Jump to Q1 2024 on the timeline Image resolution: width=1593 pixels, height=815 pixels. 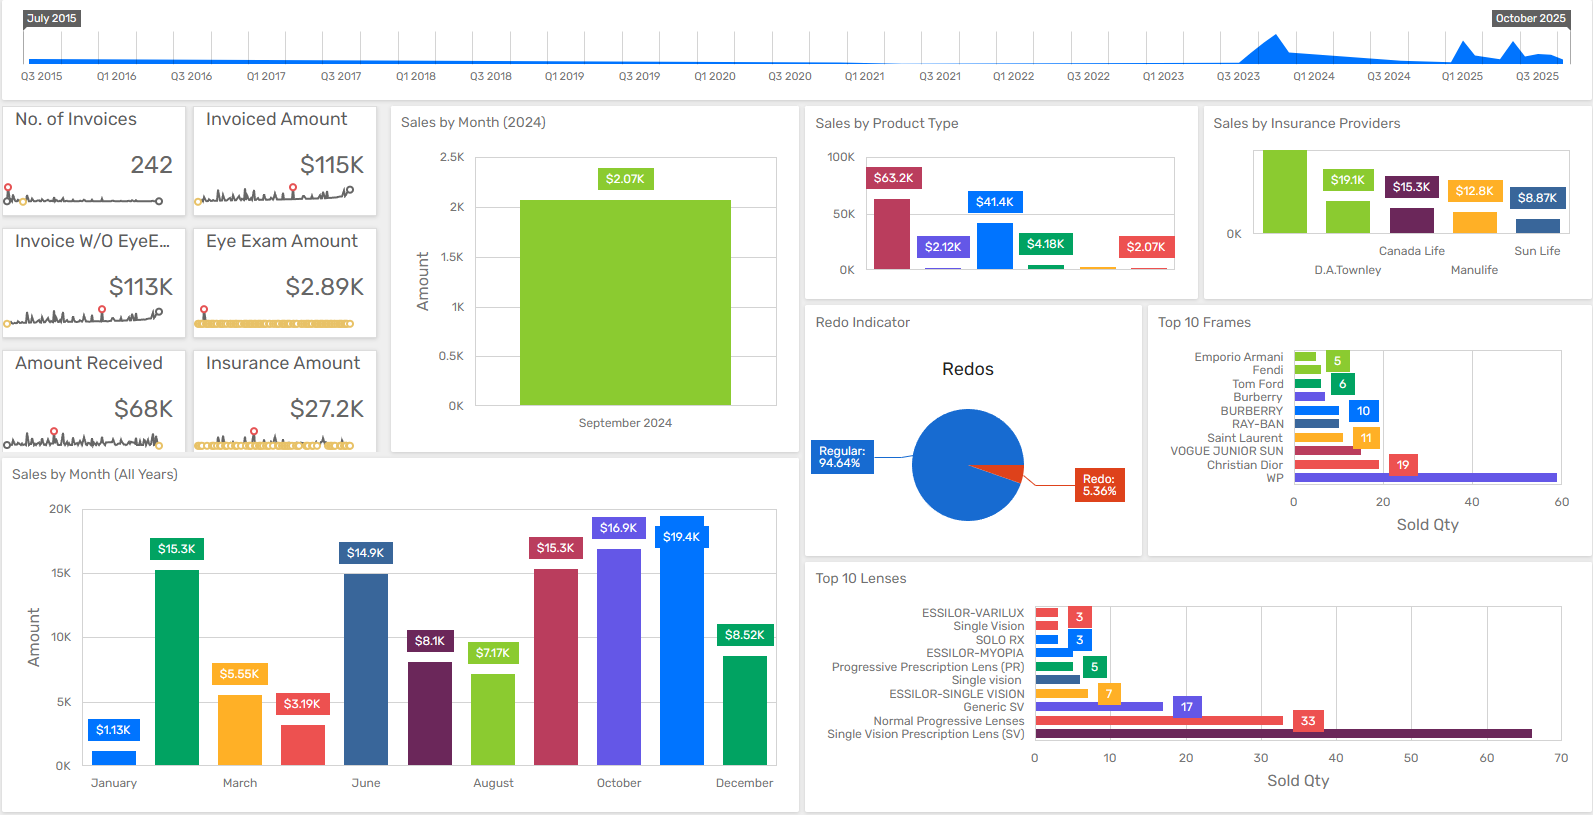tap(1313, 76)
